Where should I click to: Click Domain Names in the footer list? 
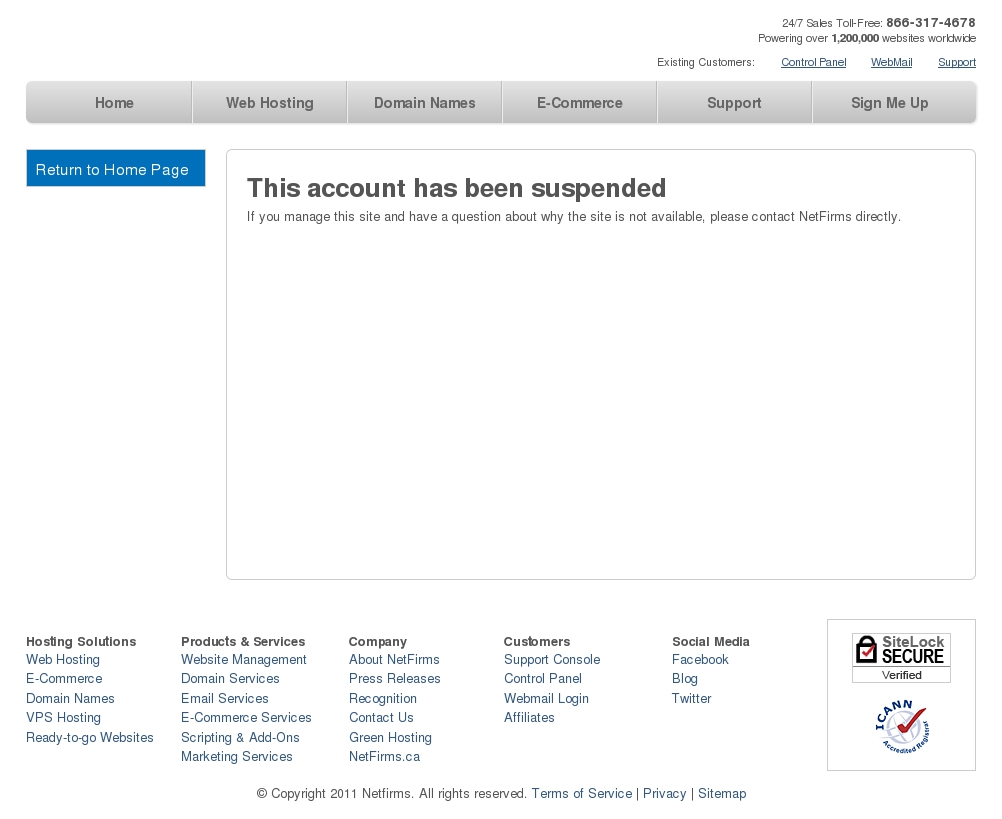pyautogui.click(x=70, y=698)
